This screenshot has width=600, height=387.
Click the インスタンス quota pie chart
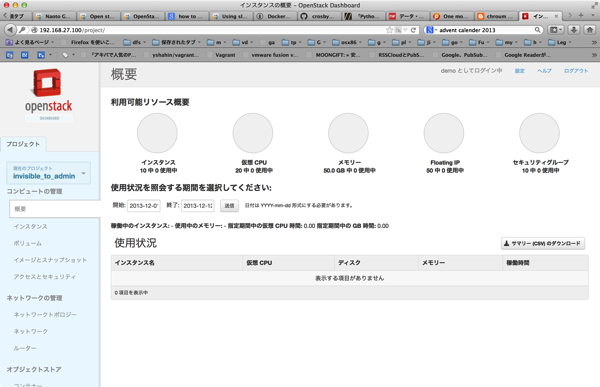coord(157,133)
